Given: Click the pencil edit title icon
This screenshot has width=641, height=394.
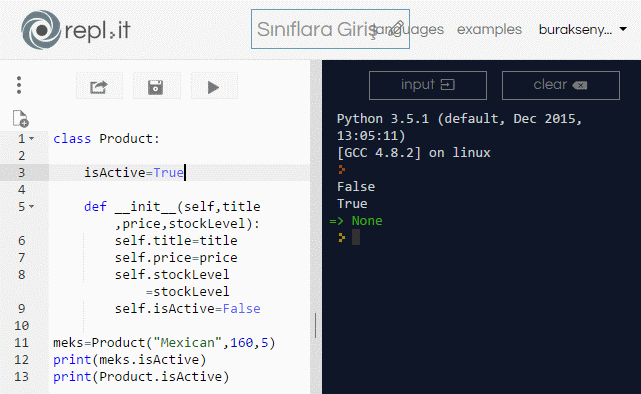Looking at the screenshot, I should pyautogui.click(x=396, y=28).
